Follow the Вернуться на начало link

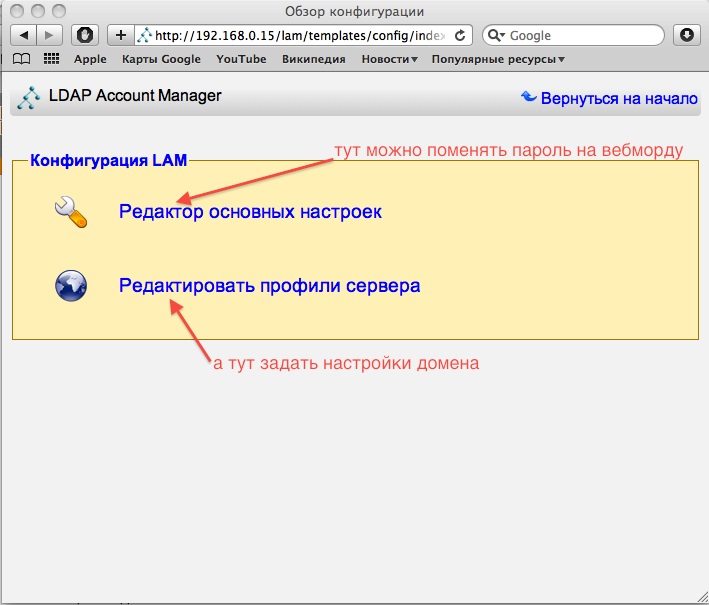click(x=618, y=98)
